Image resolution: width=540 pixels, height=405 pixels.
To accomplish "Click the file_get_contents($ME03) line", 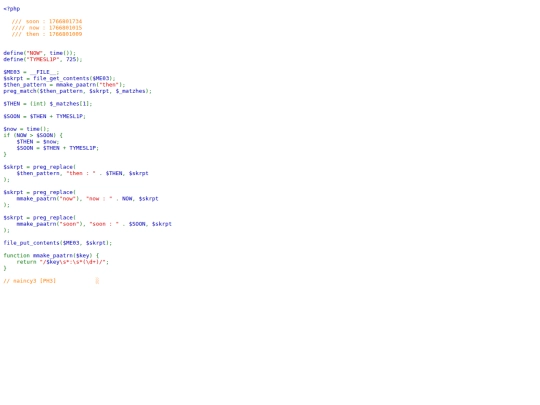I will point(60,78).
